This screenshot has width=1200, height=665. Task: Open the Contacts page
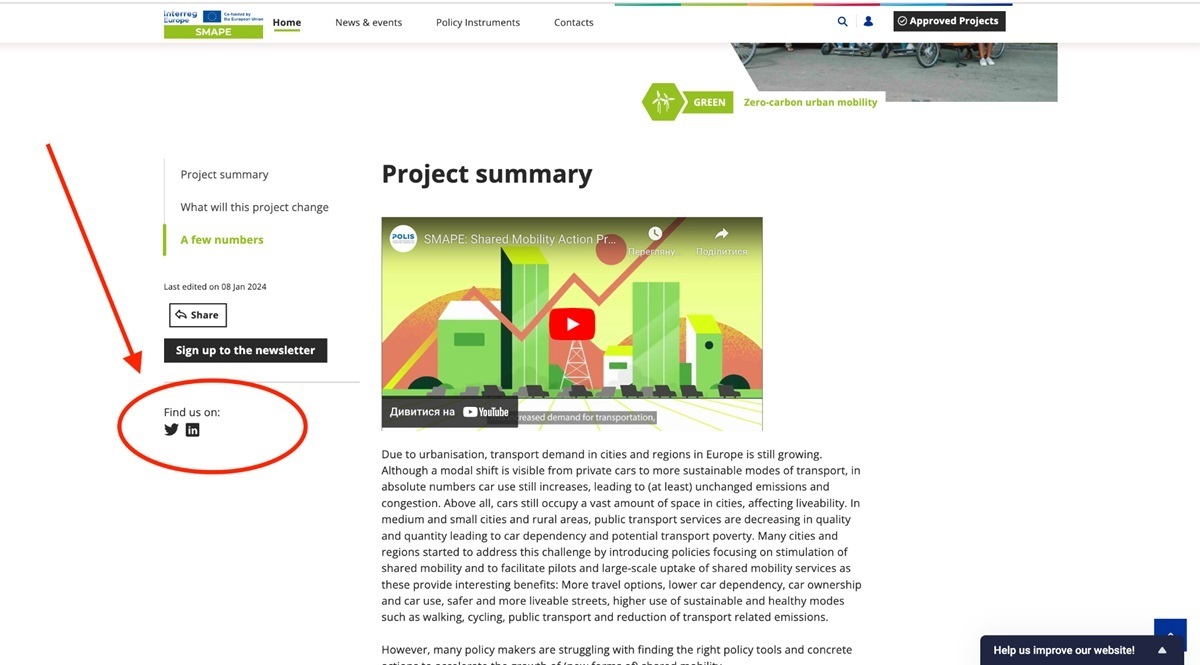click(x=573, y=22)
